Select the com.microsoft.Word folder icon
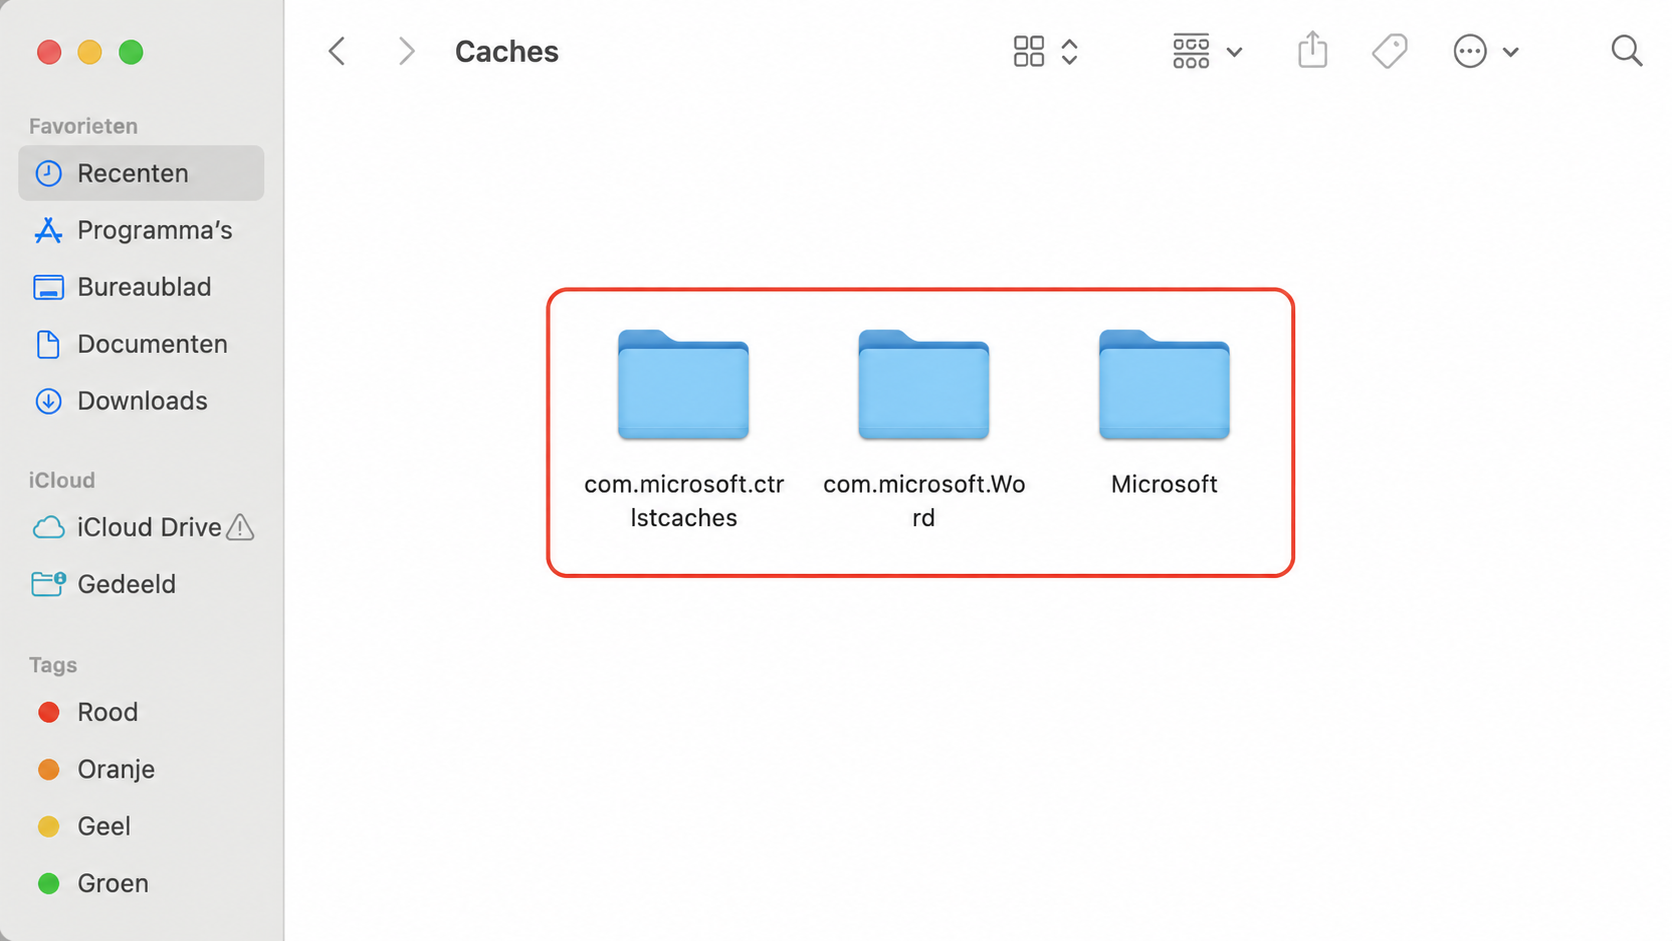The width and height of the screenshot is (1672, 941). 923,384
